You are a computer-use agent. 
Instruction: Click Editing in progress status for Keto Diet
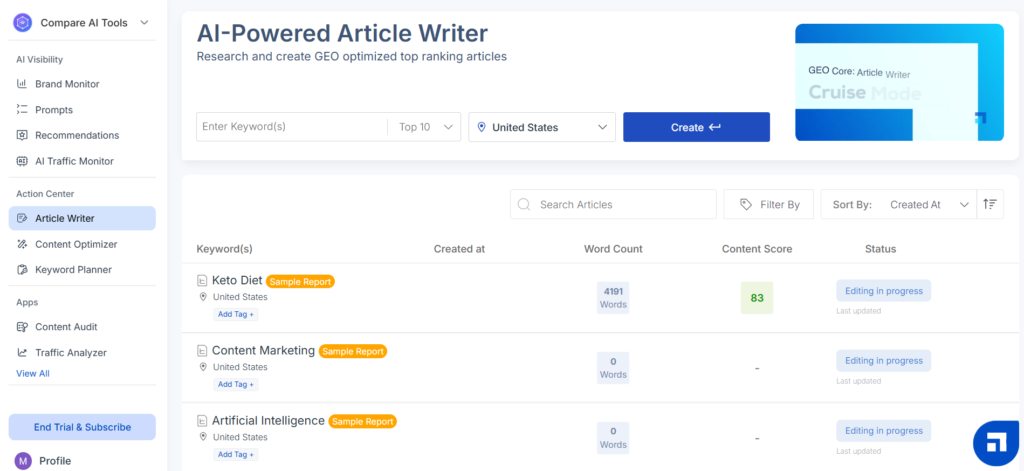[x=884, y=291]
